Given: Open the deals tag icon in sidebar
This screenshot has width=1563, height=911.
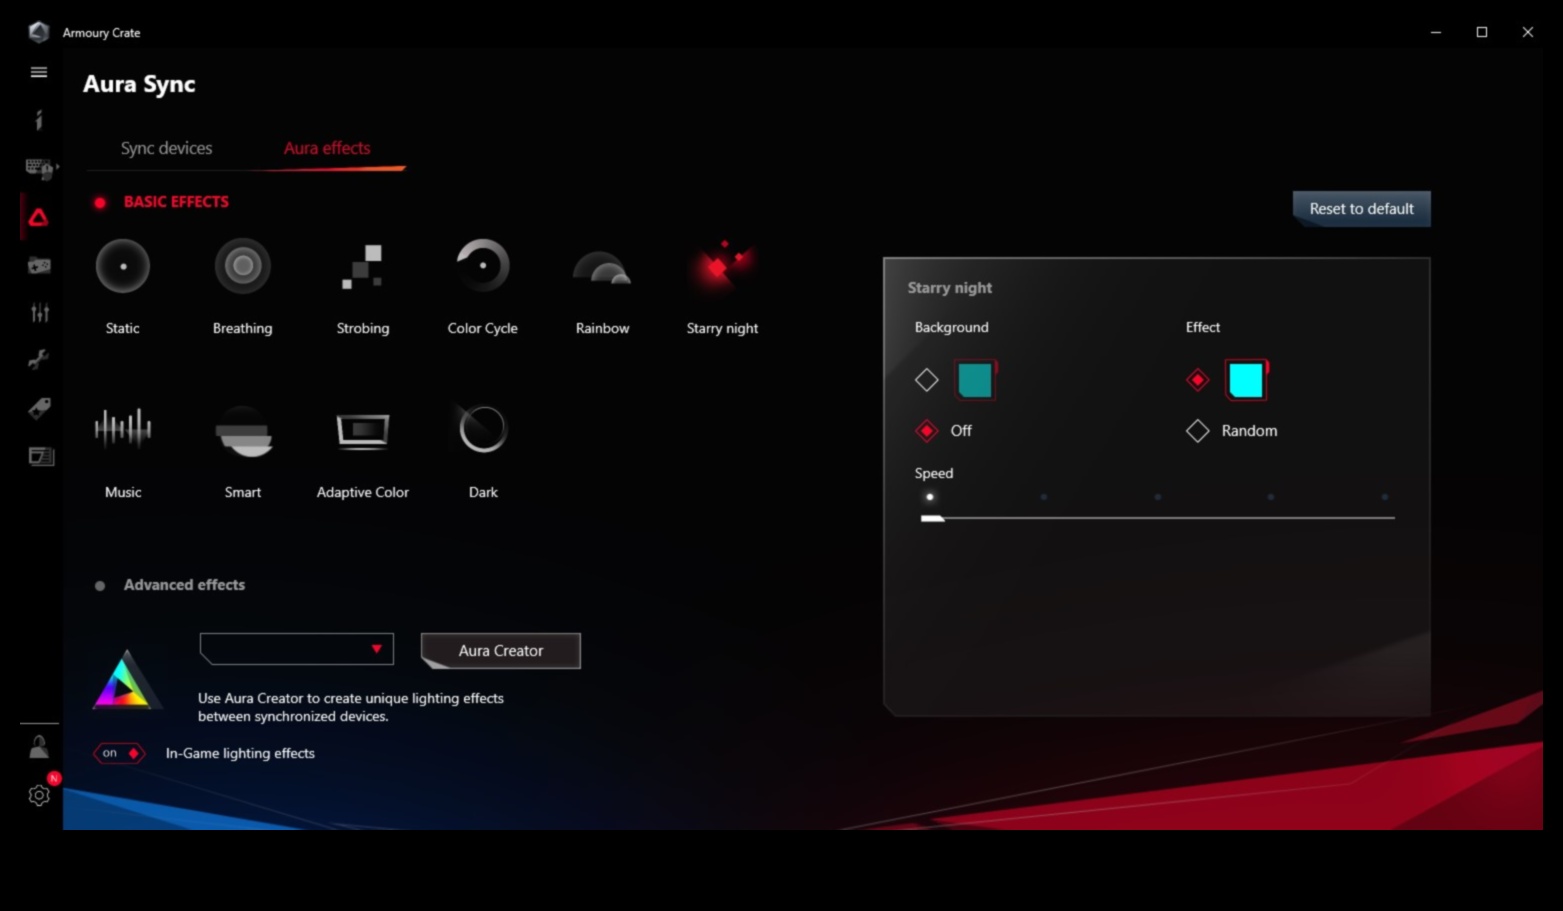Looking at the screenshot, I should [39, 409].
